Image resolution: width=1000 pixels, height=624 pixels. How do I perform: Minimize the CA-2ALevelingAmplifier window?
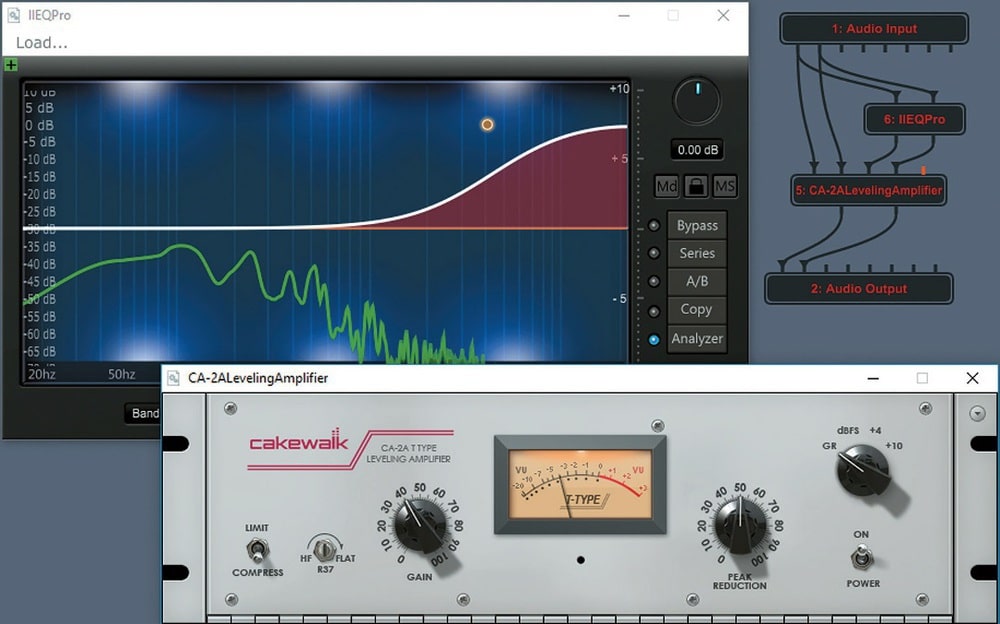[873, 378]
